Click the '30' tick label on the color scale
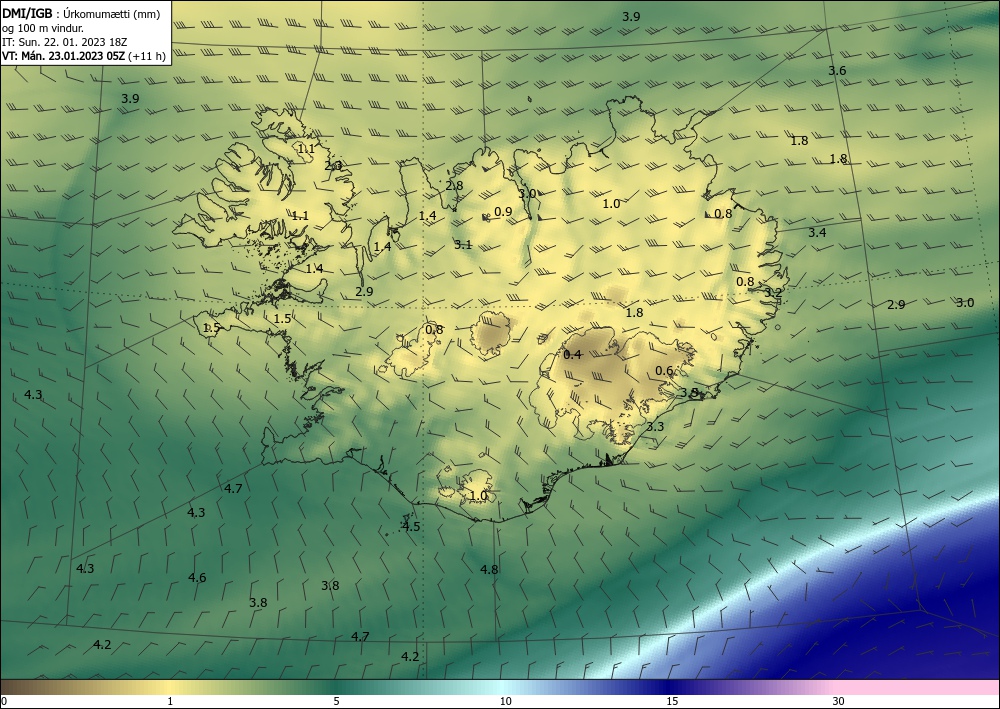 [x=839, y=702]
